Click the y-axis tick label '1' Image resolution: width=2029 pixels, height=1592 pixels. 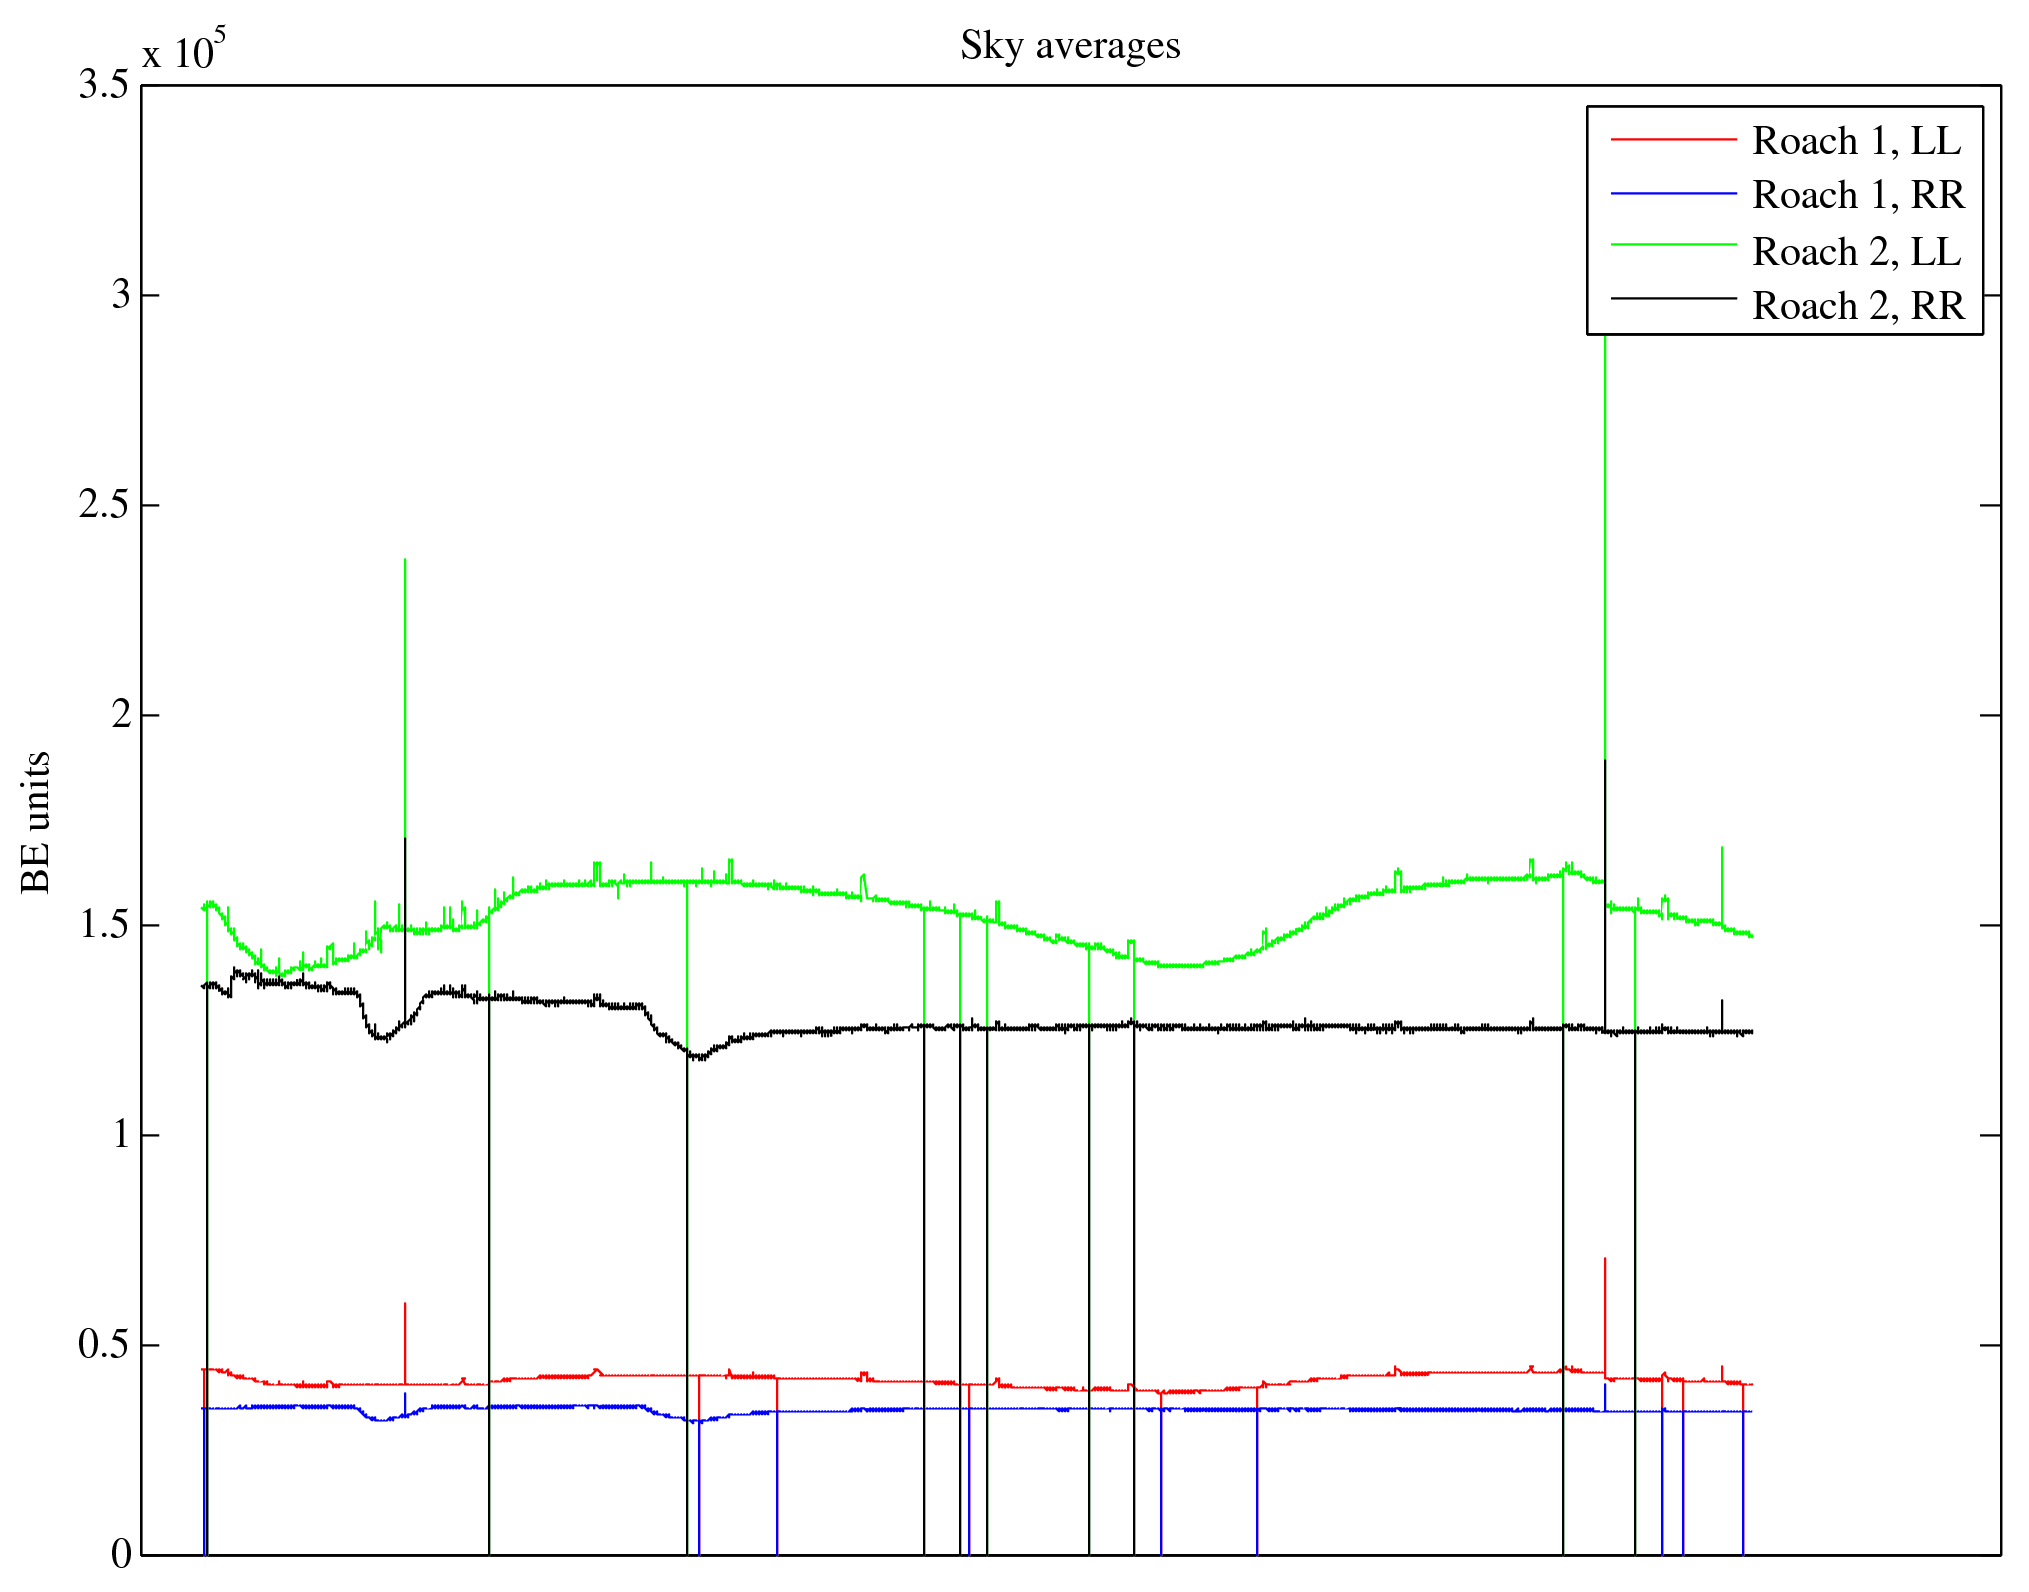coord(121,1135)
